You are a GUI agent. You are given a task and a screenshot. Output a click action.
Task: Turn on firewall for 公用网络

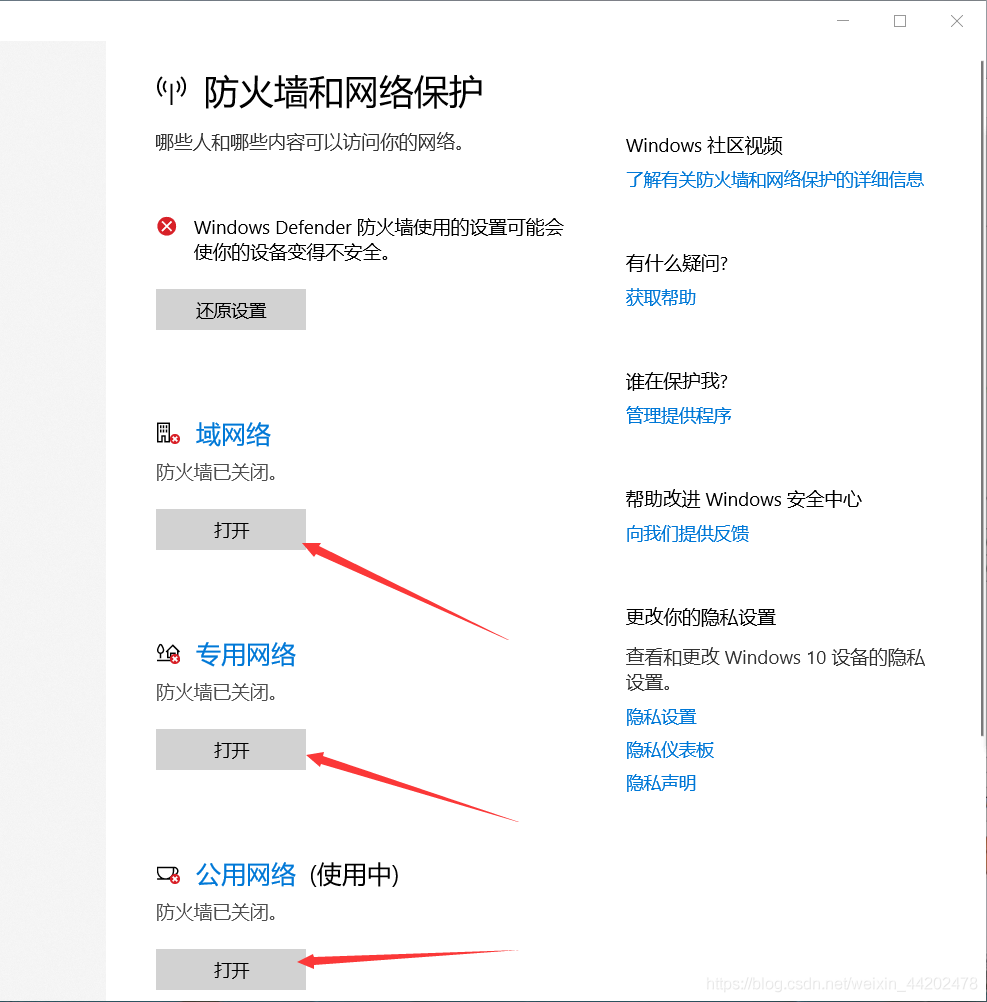coord(231,969)
